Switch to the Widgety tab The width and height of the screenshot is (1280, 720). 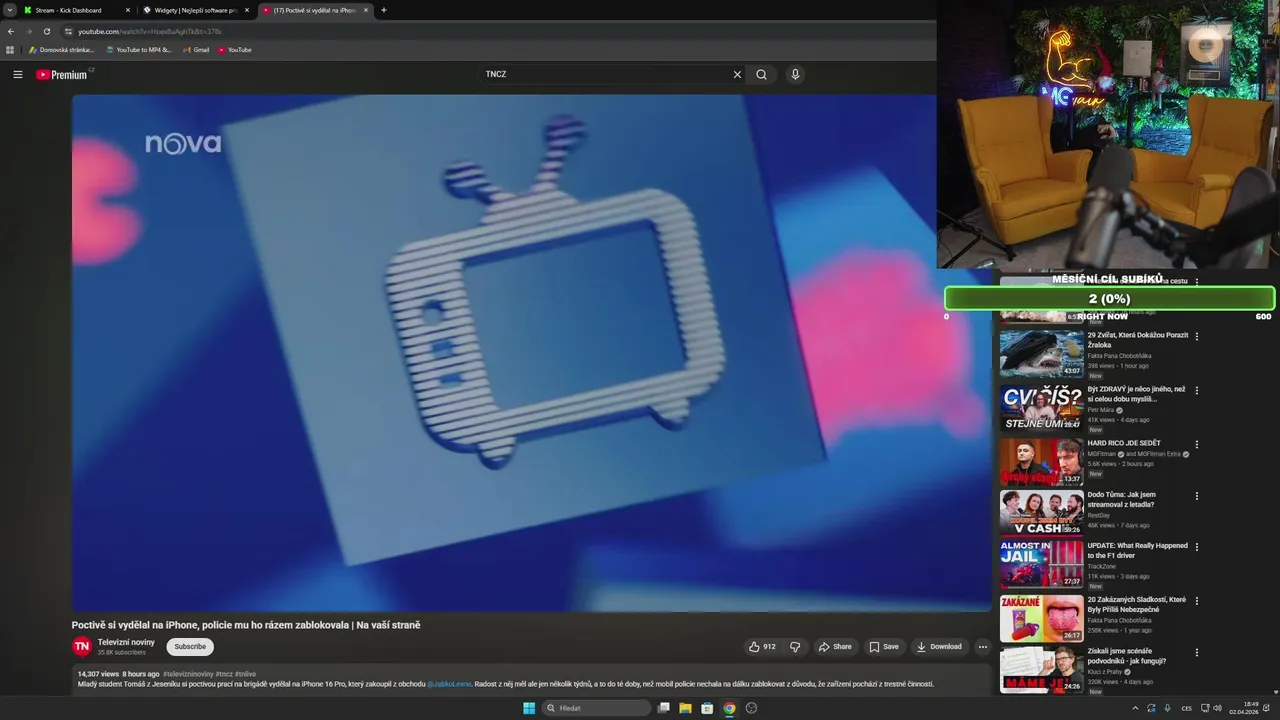tap(196, 10)
